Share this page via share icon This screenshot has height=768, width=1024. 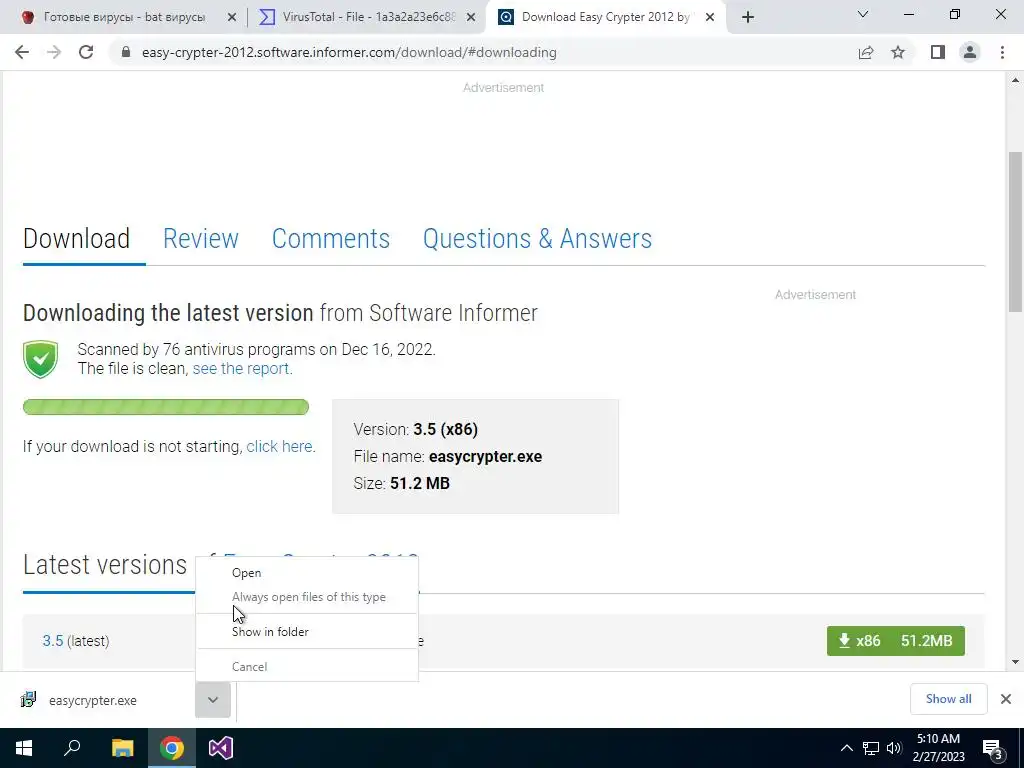pos(866,52)
